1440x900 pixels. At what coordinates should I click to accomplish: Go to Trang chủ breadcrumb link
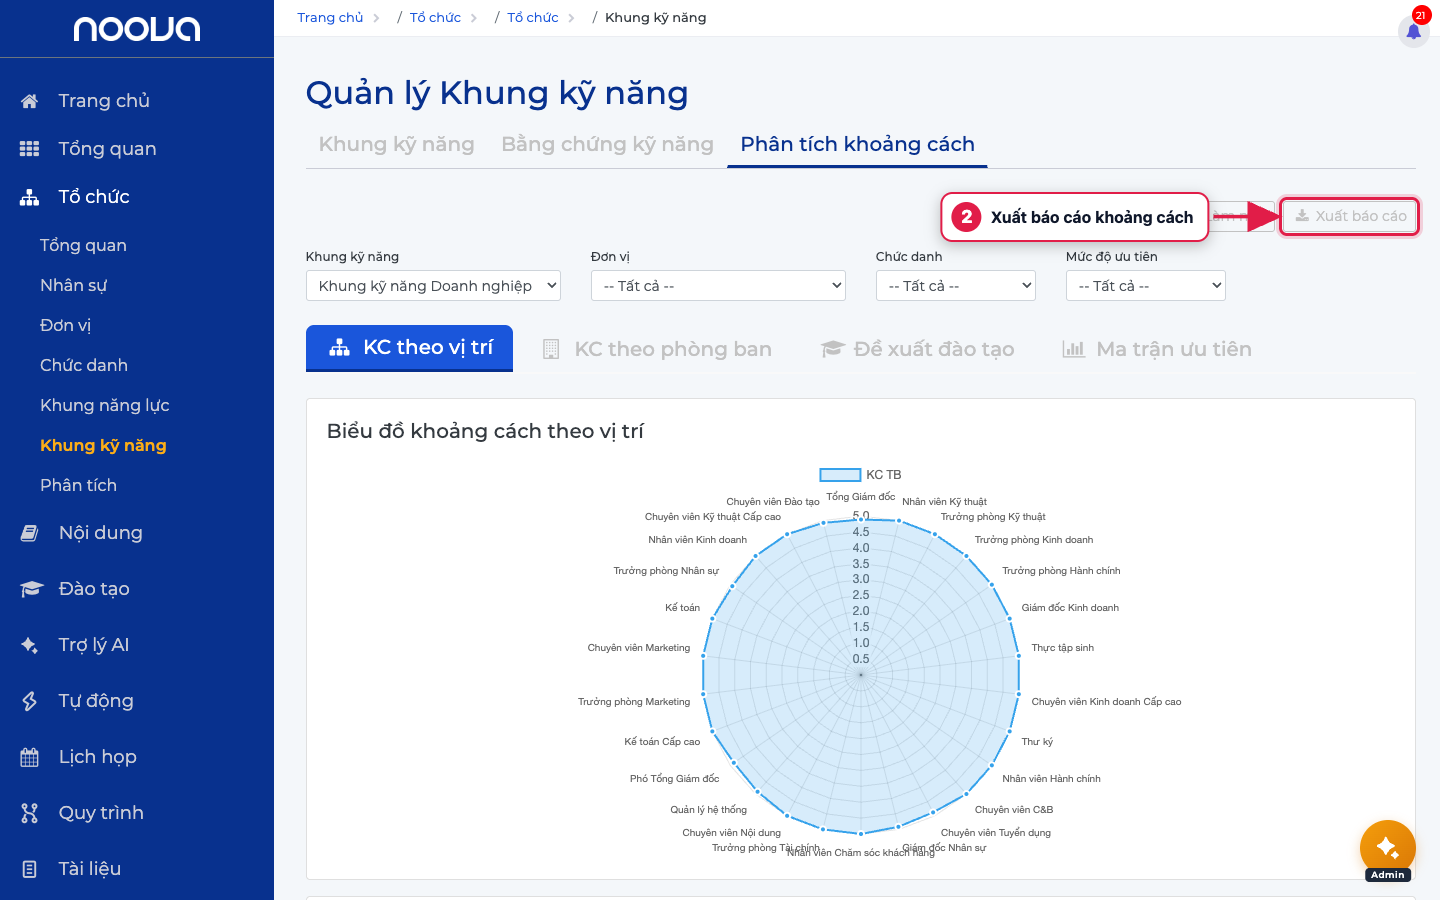pyautogui.click(x=330, y=17)
